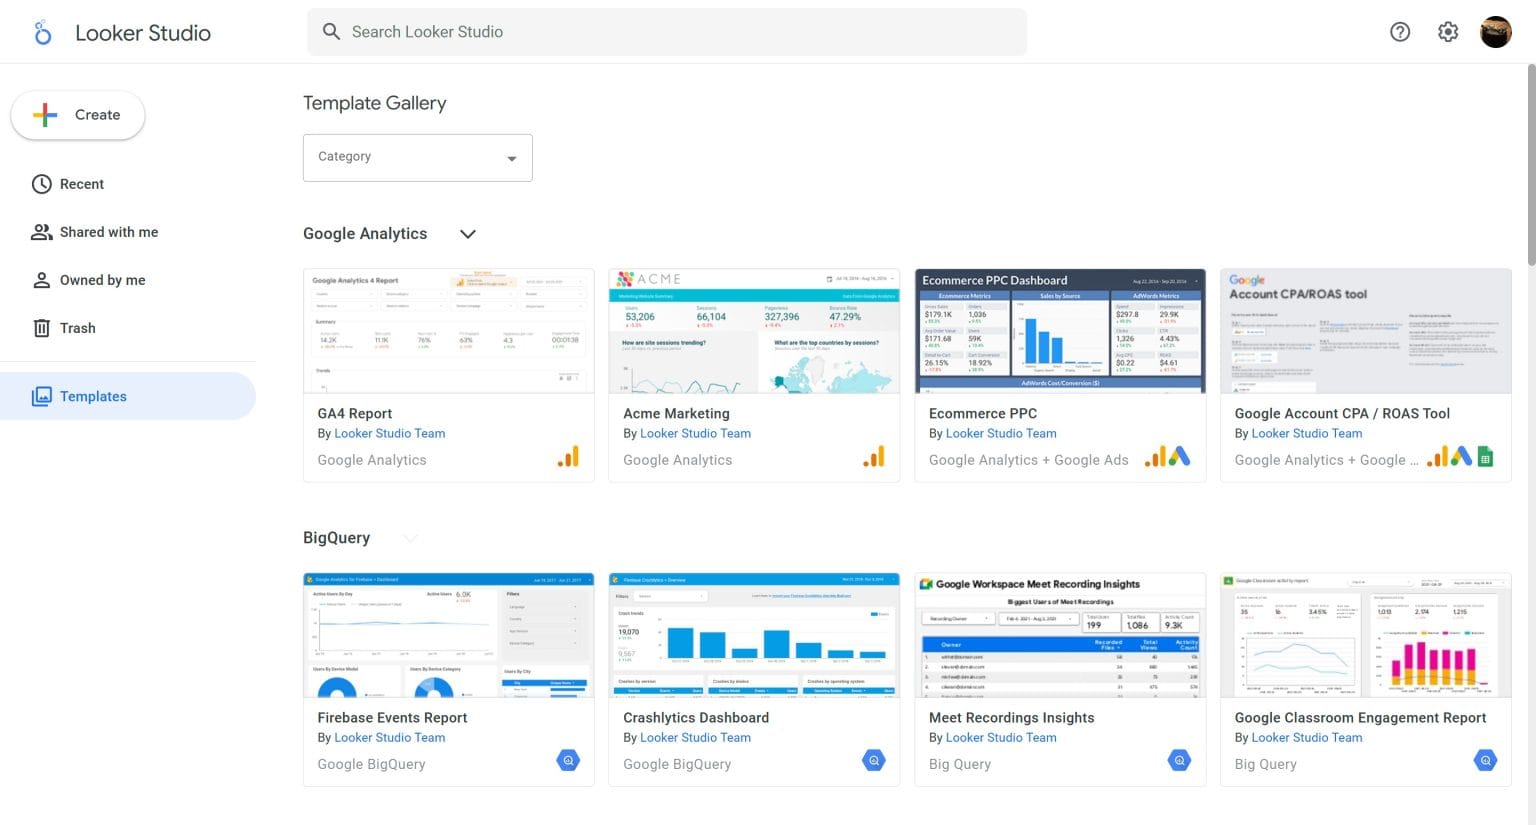This screenshot has height=825, width=1536.
Task: Click the BigQuery icon on Firebase Events Report
Action: pos(568,761)
